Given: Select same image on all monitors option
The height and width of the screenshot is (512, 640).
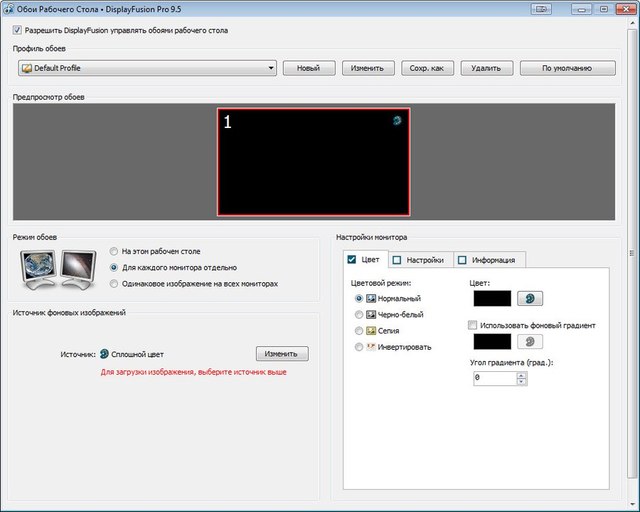Looking at the screenshot, I should 114,284.
